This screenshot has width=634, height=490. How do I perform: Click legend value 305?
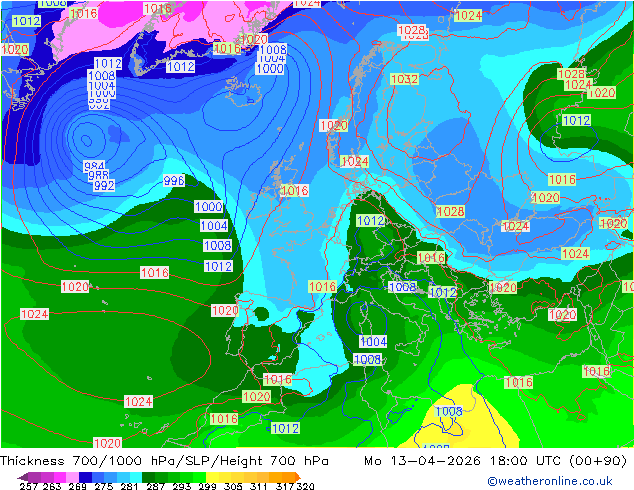click(233, 486)
